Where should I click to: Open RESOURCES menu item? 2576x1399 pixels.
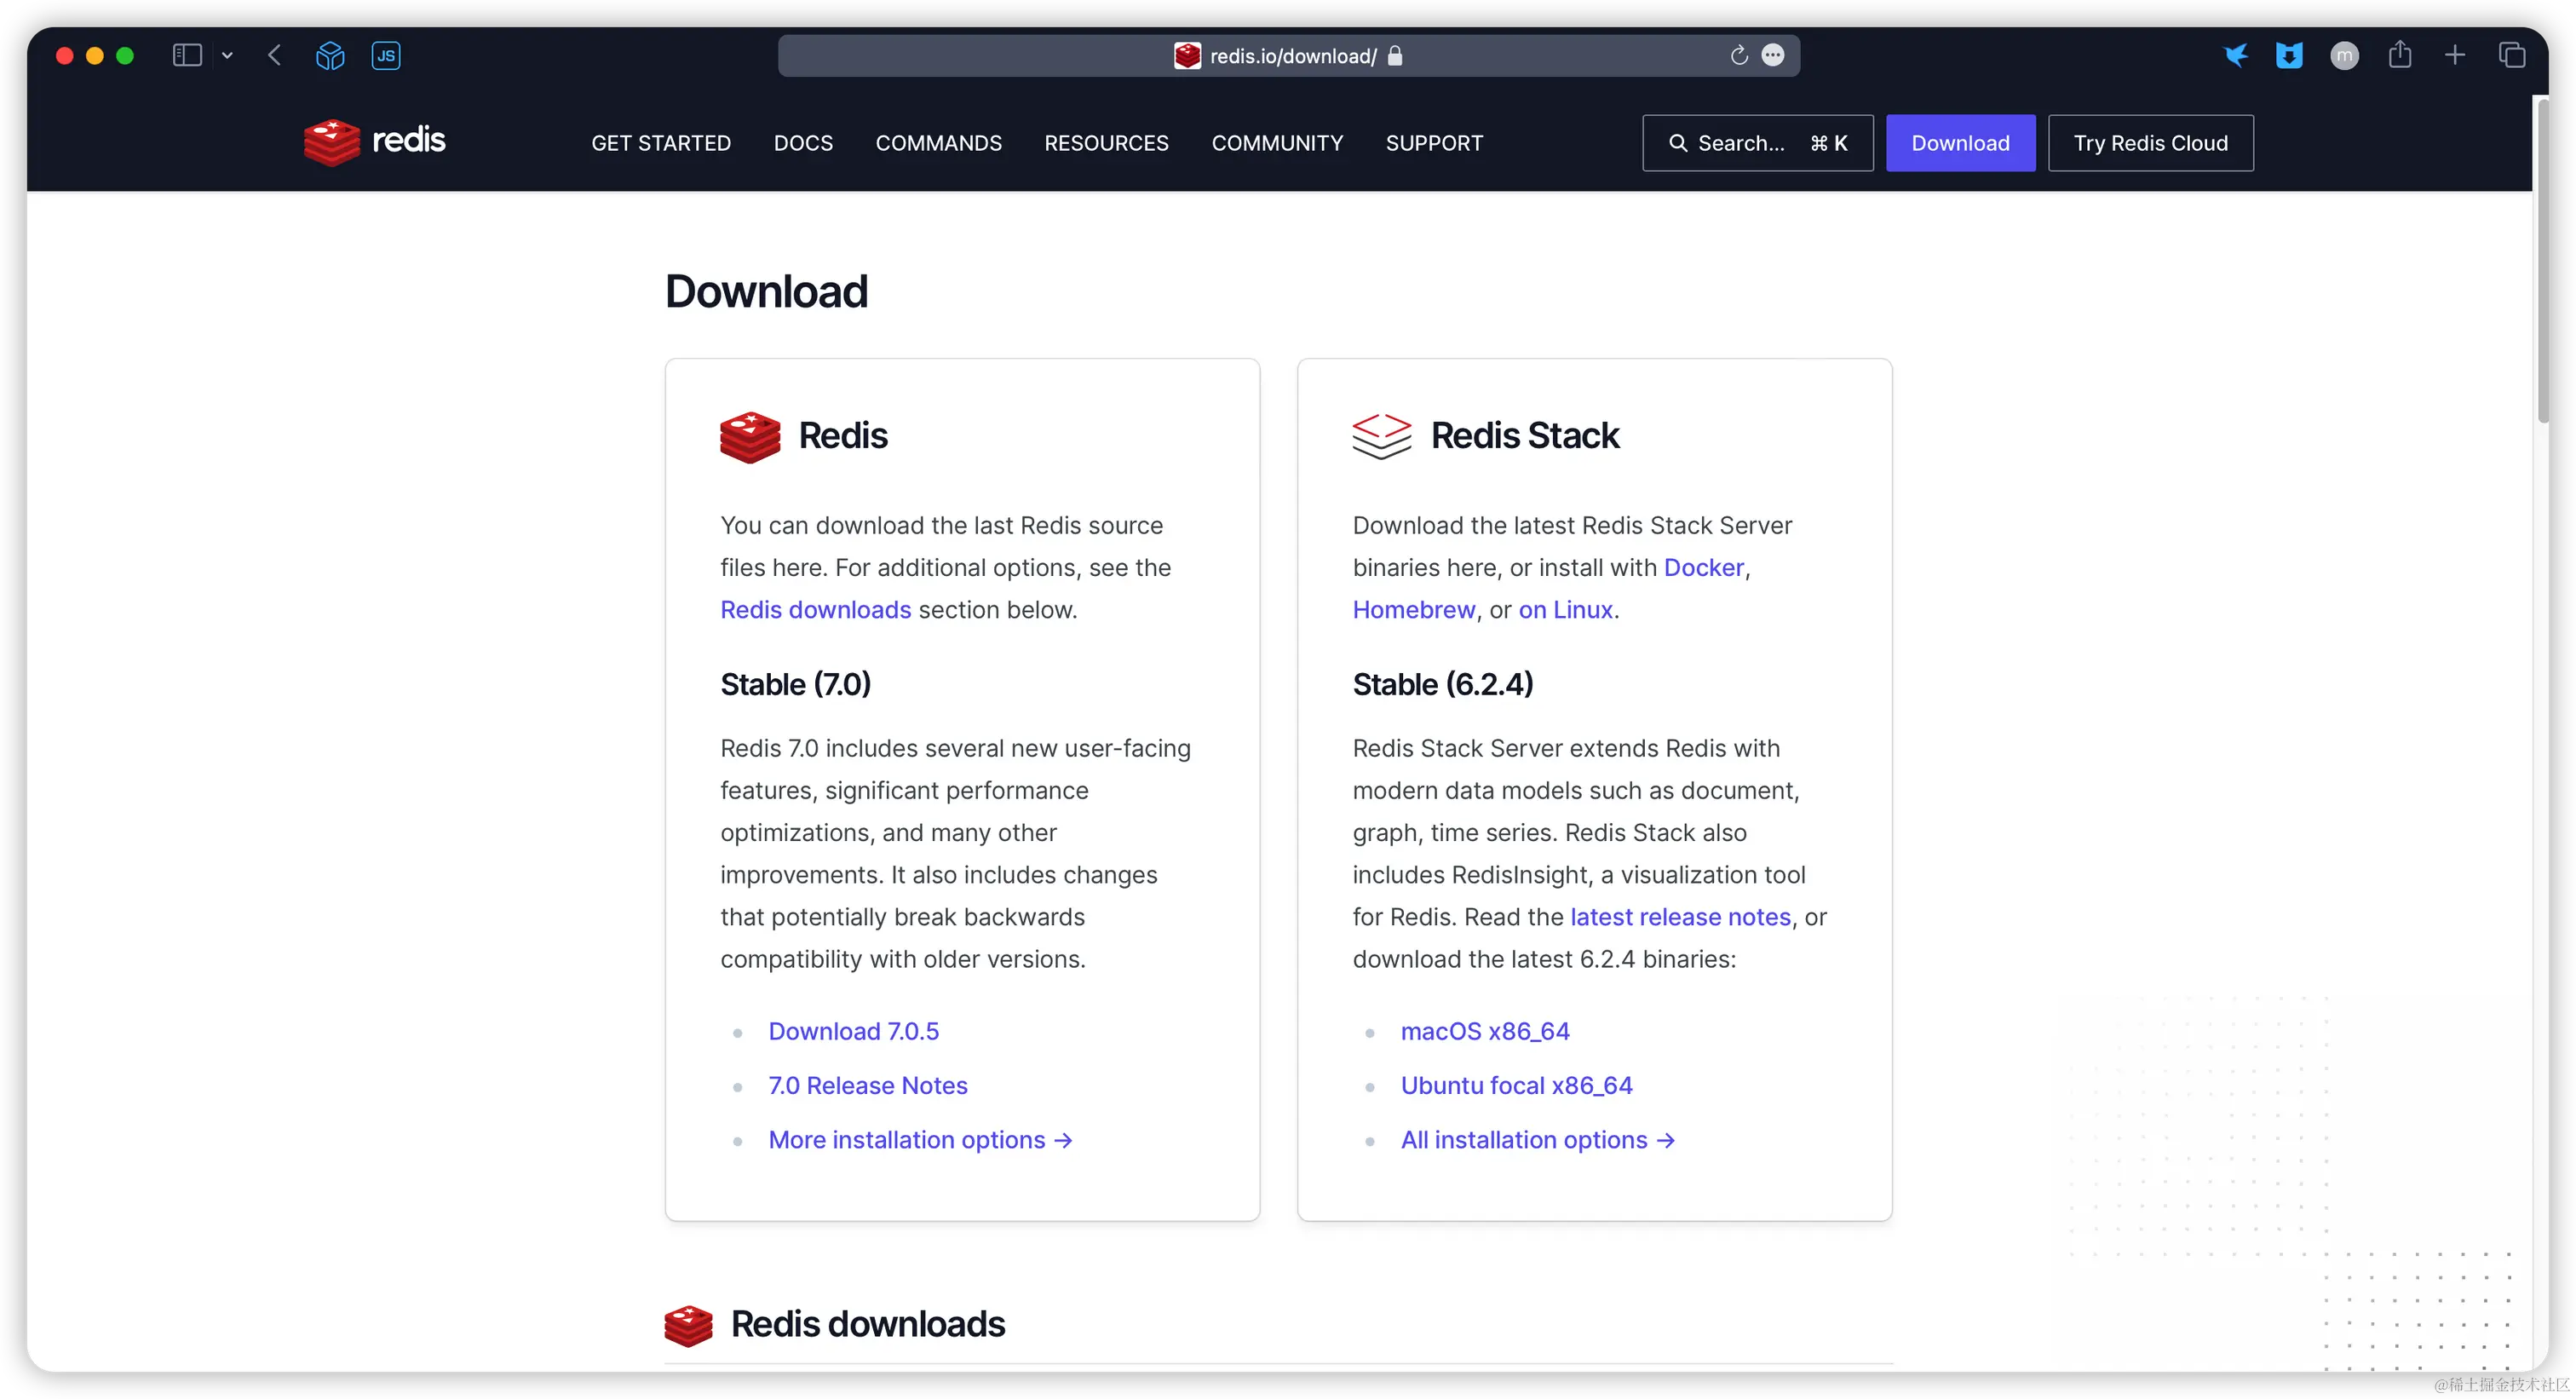1106,143
